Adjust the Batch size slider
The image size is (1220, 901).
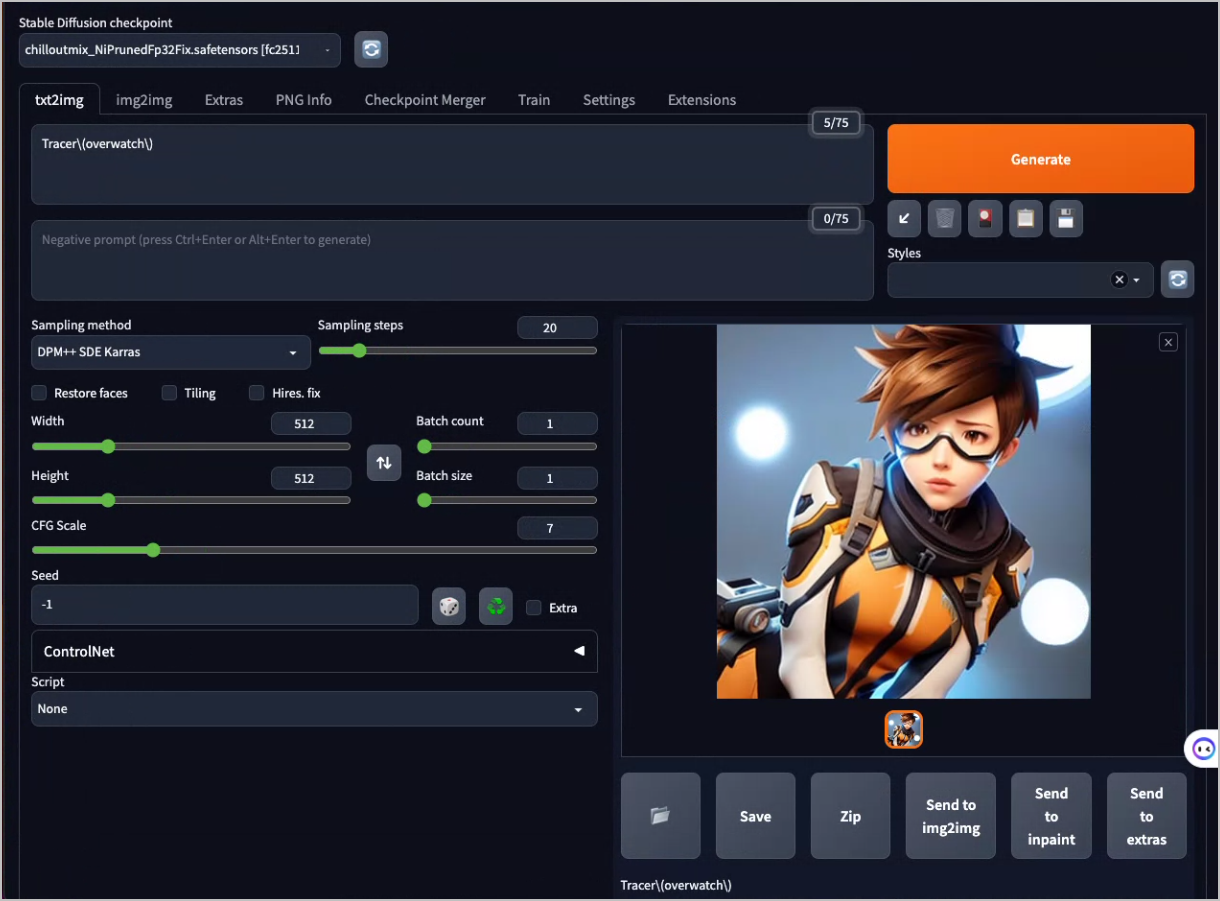[507, 500]
